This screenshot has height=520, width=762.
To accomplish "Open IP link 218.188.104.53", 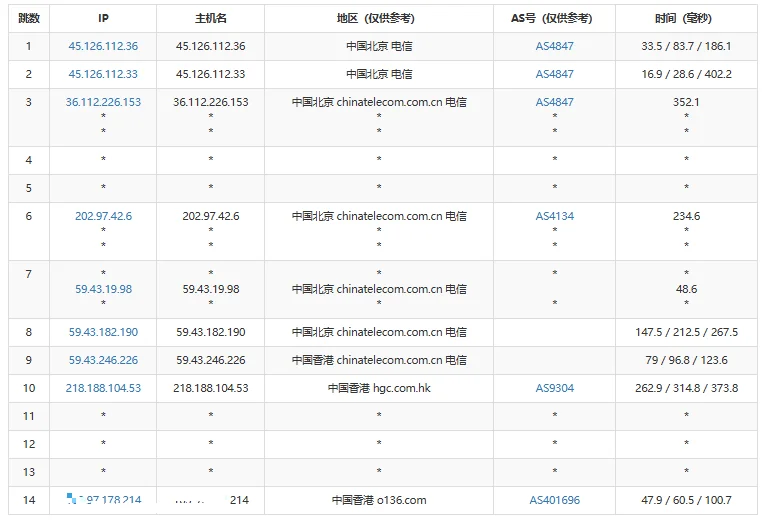I will pyautogui.click(x=103, y=388).
